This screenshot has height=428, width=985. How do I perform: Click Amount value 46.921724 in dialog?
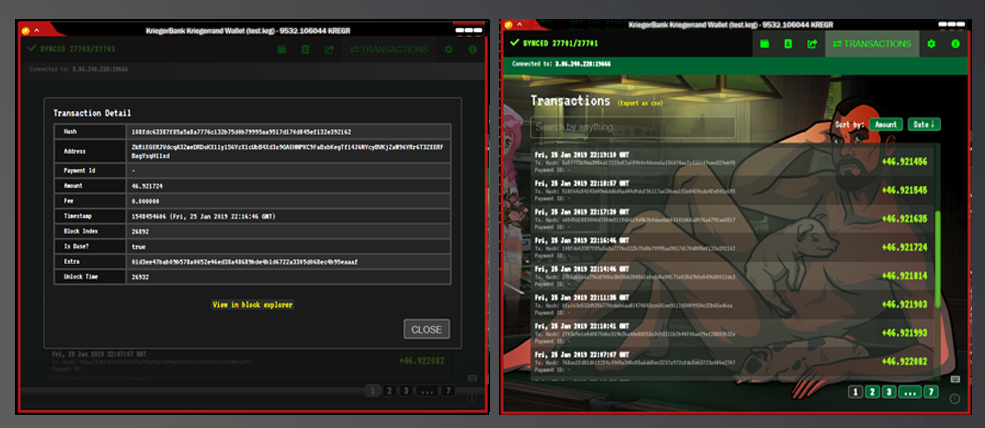pyautogui.click(x=147, y=186)
